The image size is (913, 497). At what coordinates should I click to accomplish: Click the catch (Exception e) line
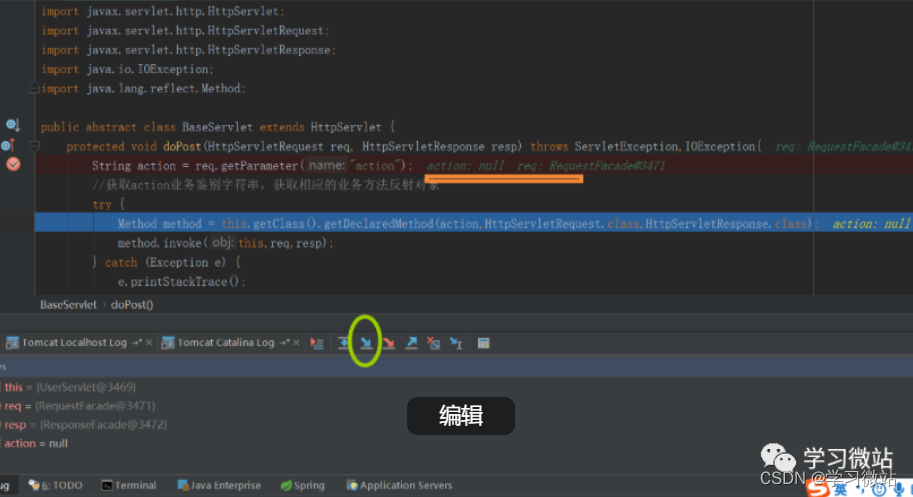[x=166, y=262]
